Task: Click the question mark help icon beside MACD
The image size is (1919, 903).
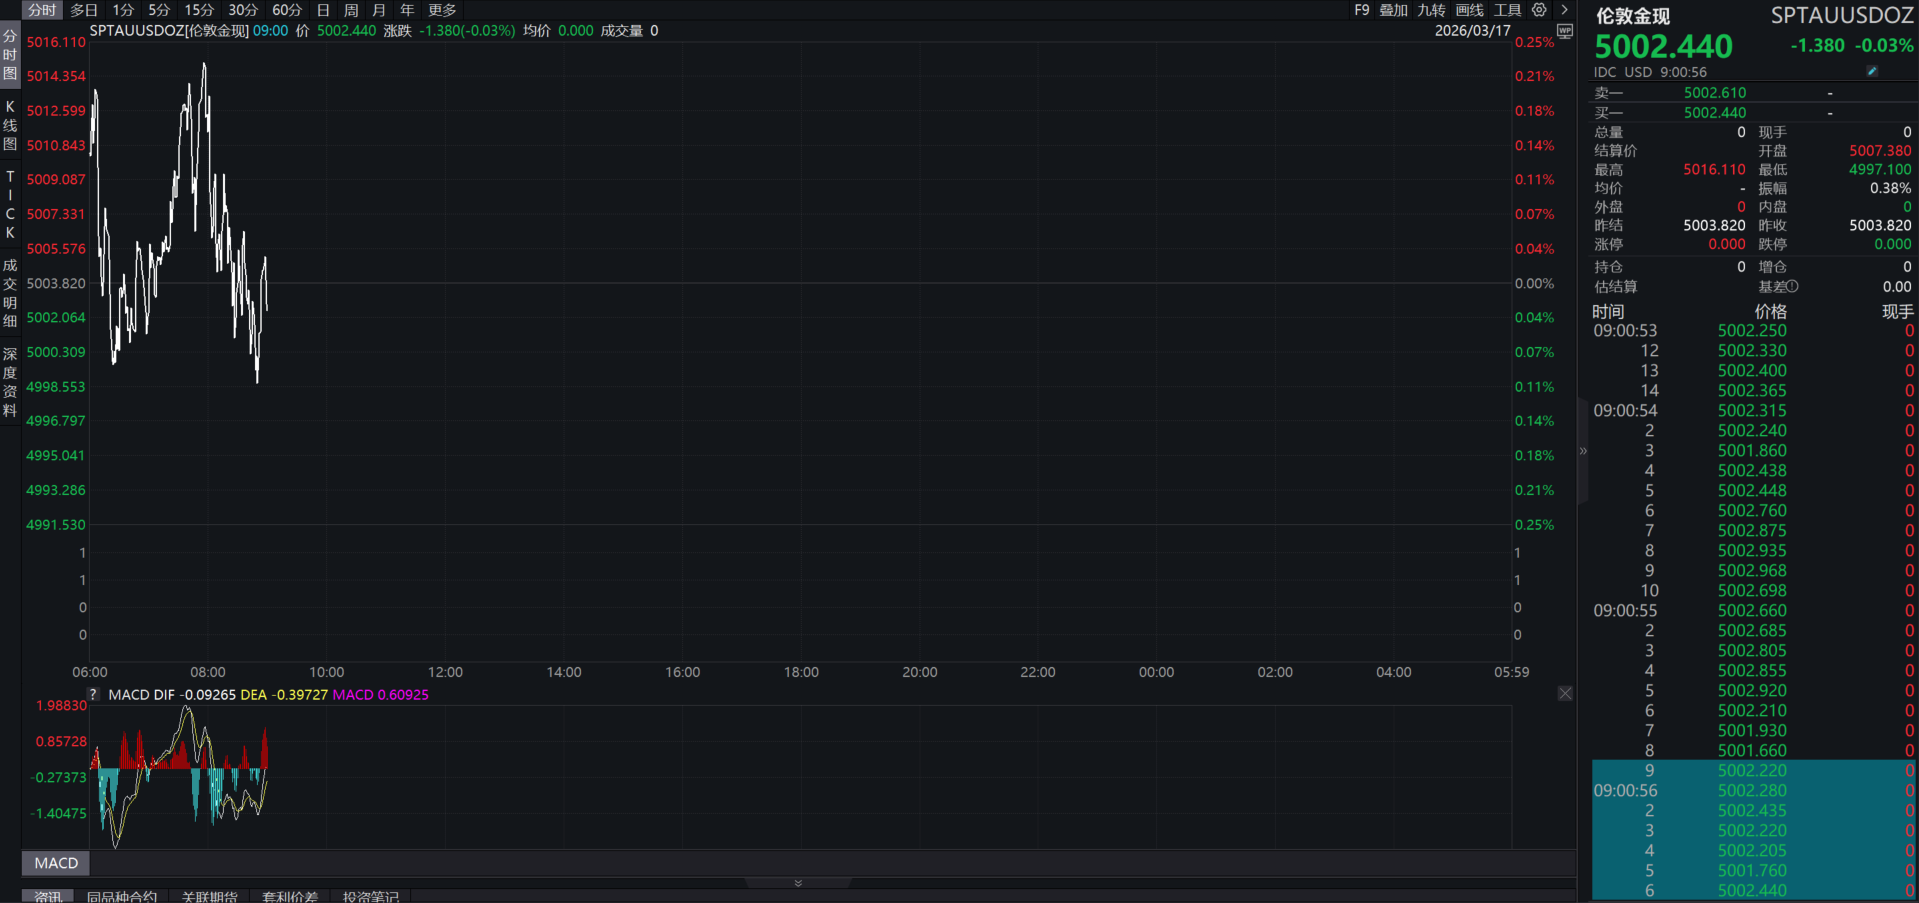Action: [x=93, y=694]
